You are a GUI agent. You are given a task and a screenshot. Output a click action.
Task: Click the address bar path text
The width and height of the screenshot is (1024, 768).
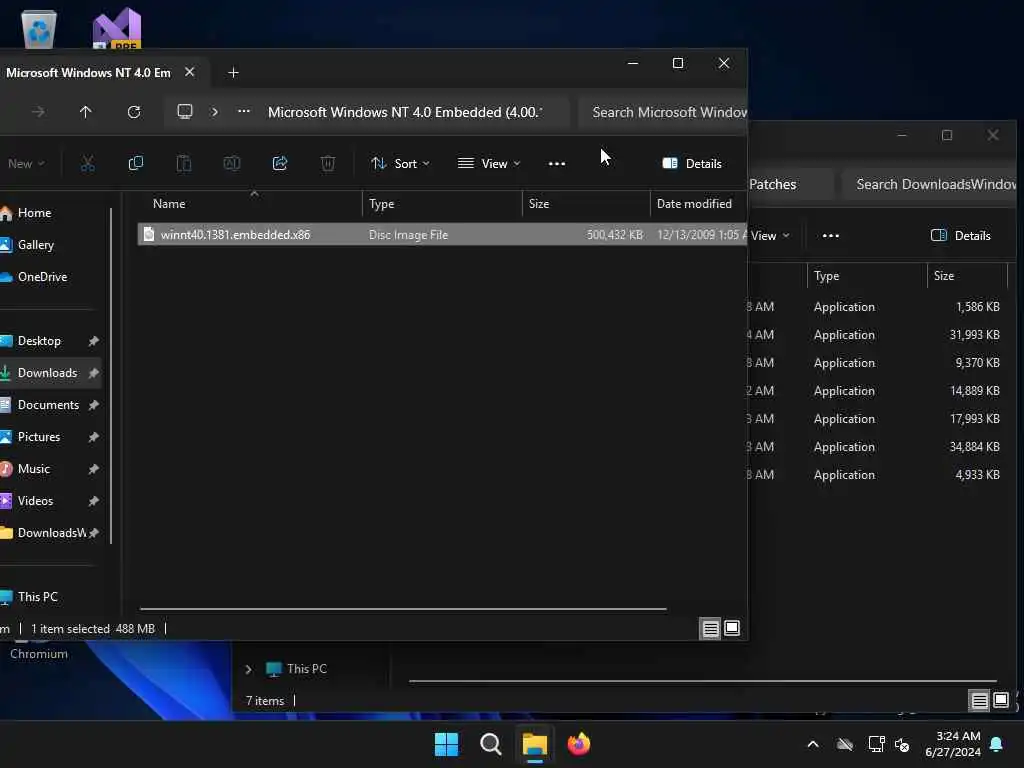pos(405,112)
